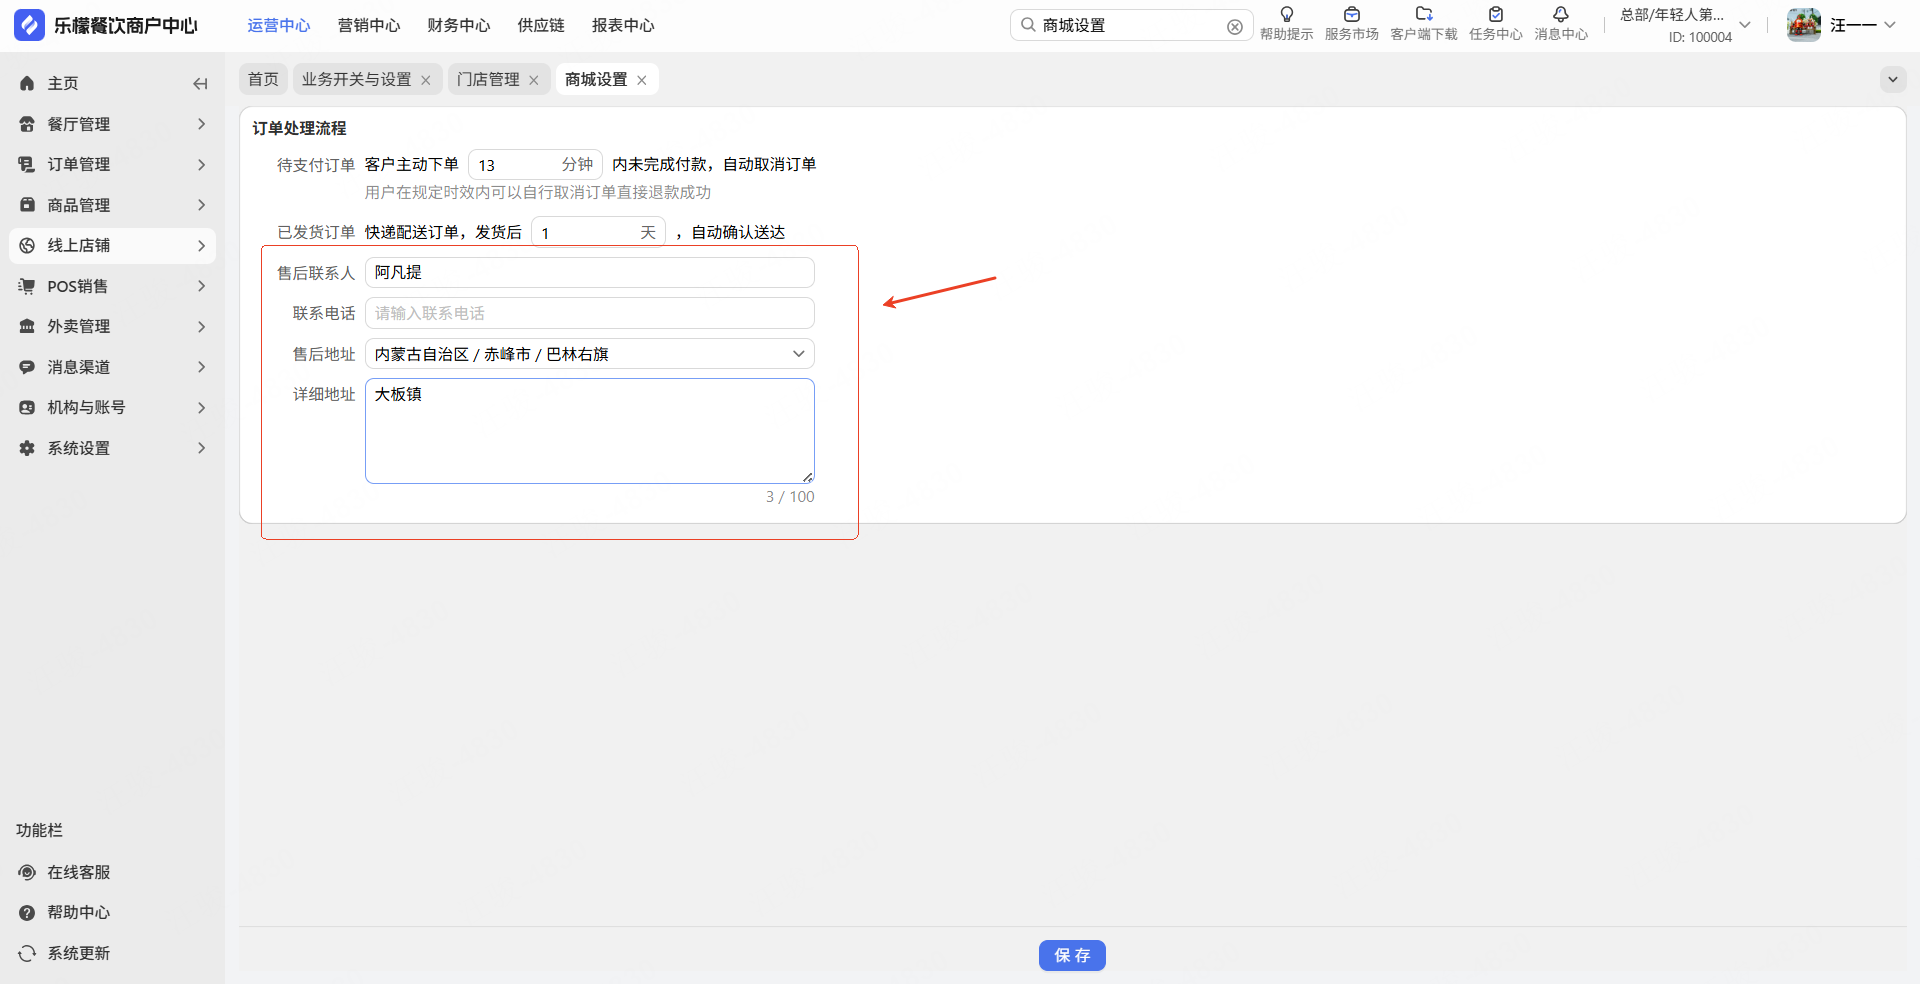The height and width of the screenshot is (984, 1920).
Task: Click the 功能栏 sidebar heading
Action: tap(39, 830)
